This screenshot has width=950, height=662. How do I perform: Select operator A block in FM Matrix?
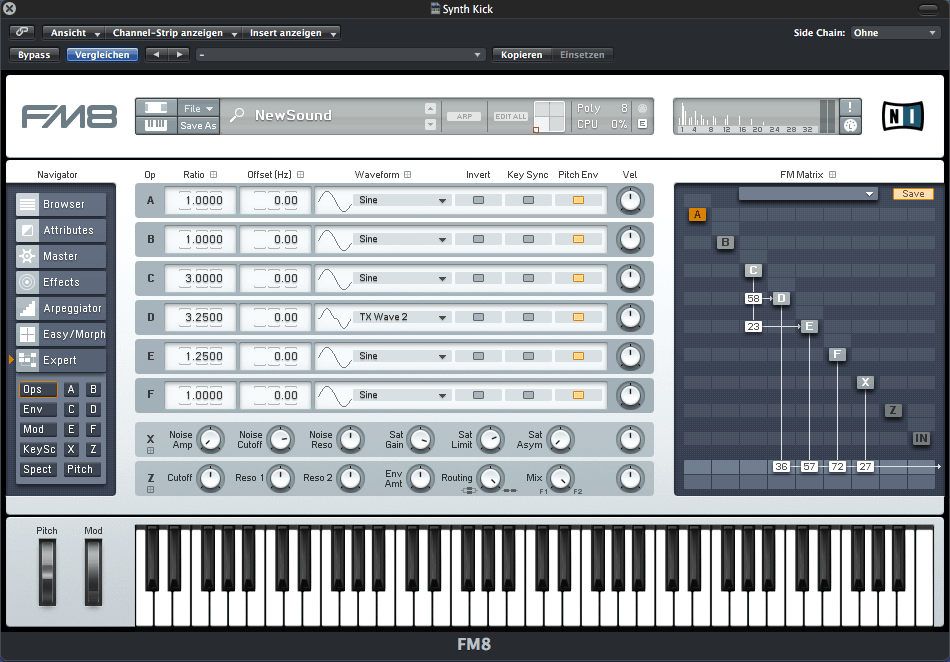coord(697,214)
